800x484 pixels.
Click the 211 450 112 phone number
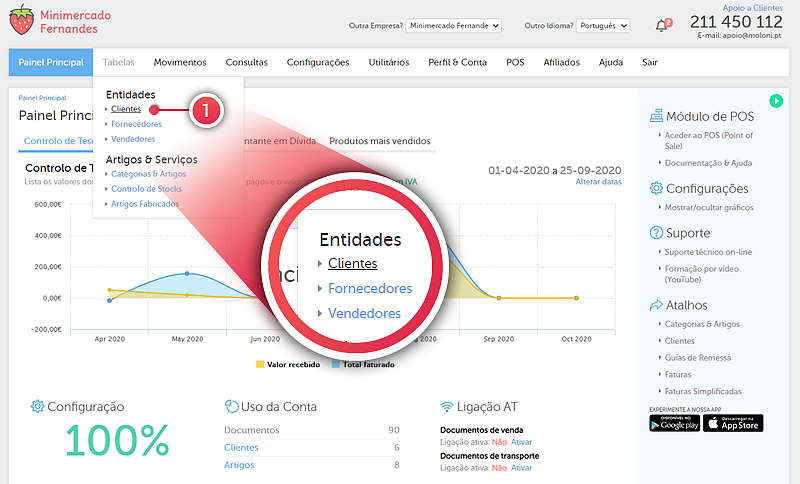click(736, 22)
